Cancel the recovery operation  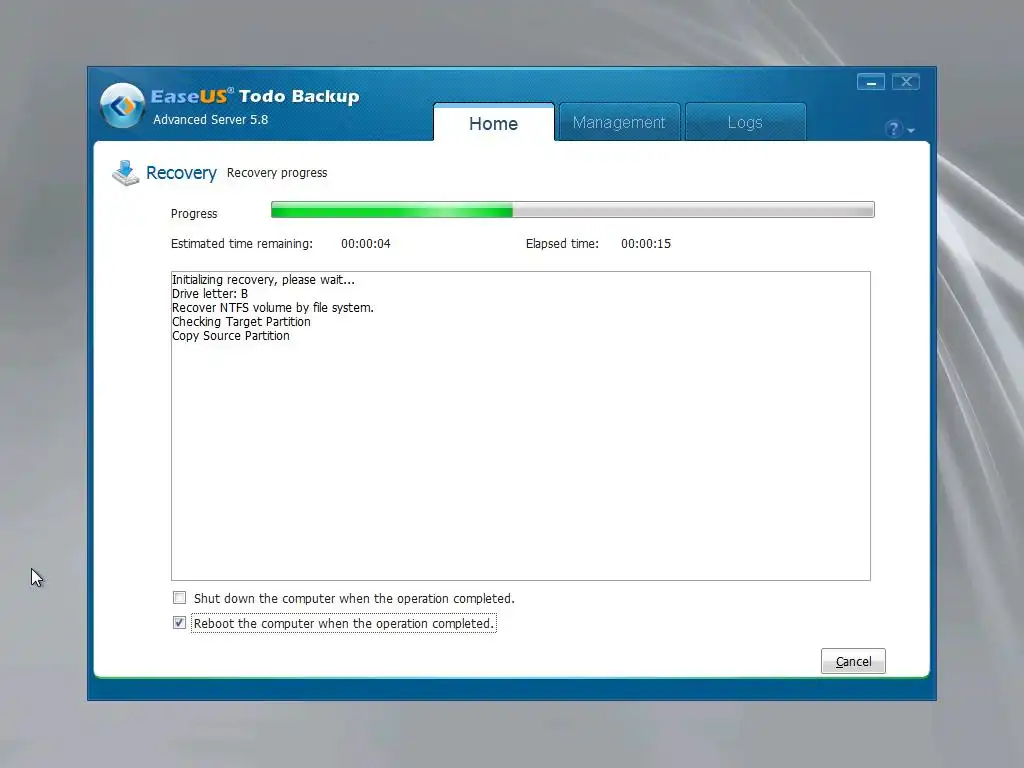point(853,661)
